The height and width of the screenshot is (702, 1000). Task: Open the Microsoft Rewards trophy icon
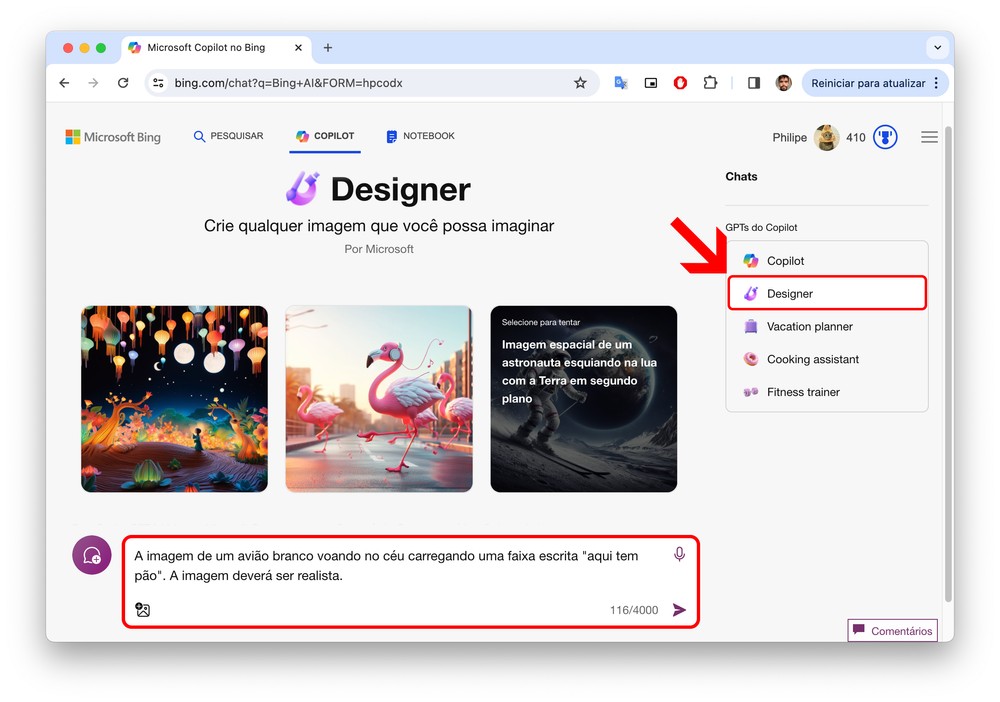point(885,137)
